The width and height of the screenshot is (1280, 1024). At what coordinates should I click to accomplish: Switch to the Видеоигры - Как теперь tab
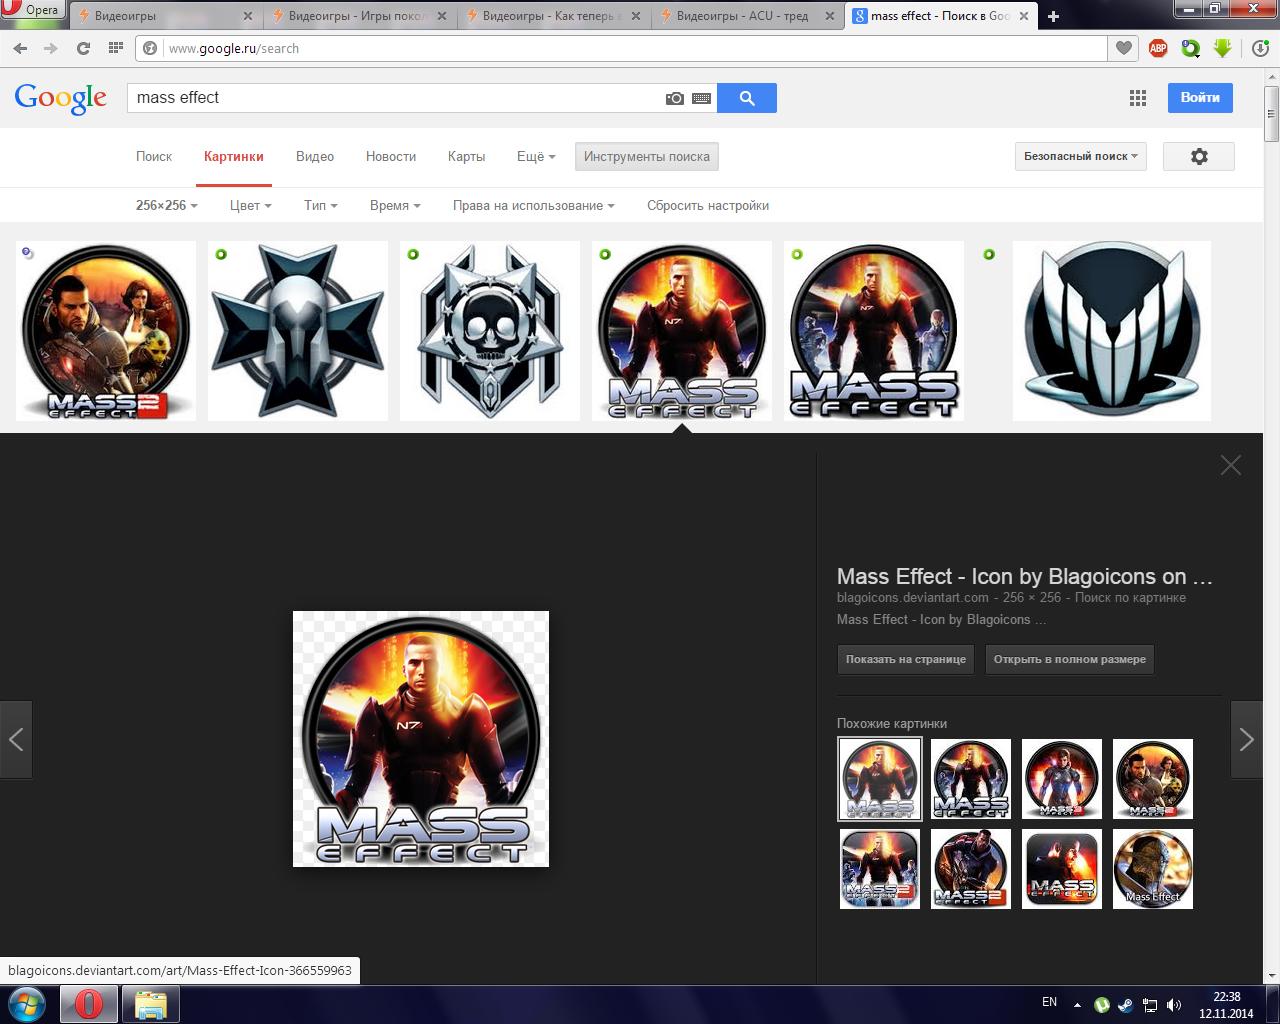[x=554, y=16]
